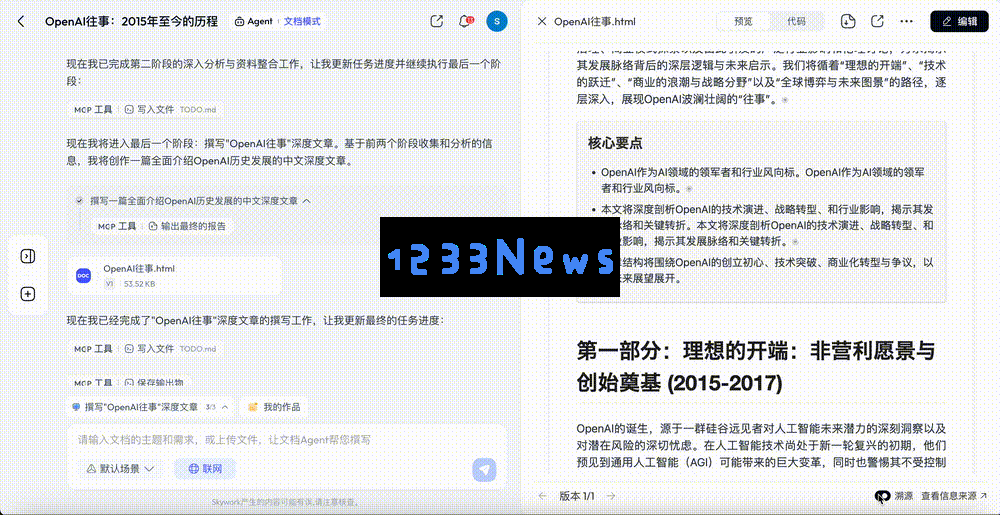Click the chat share icon beside the bell
Viewport: 1000px width, 515px height.
[437, 21]
